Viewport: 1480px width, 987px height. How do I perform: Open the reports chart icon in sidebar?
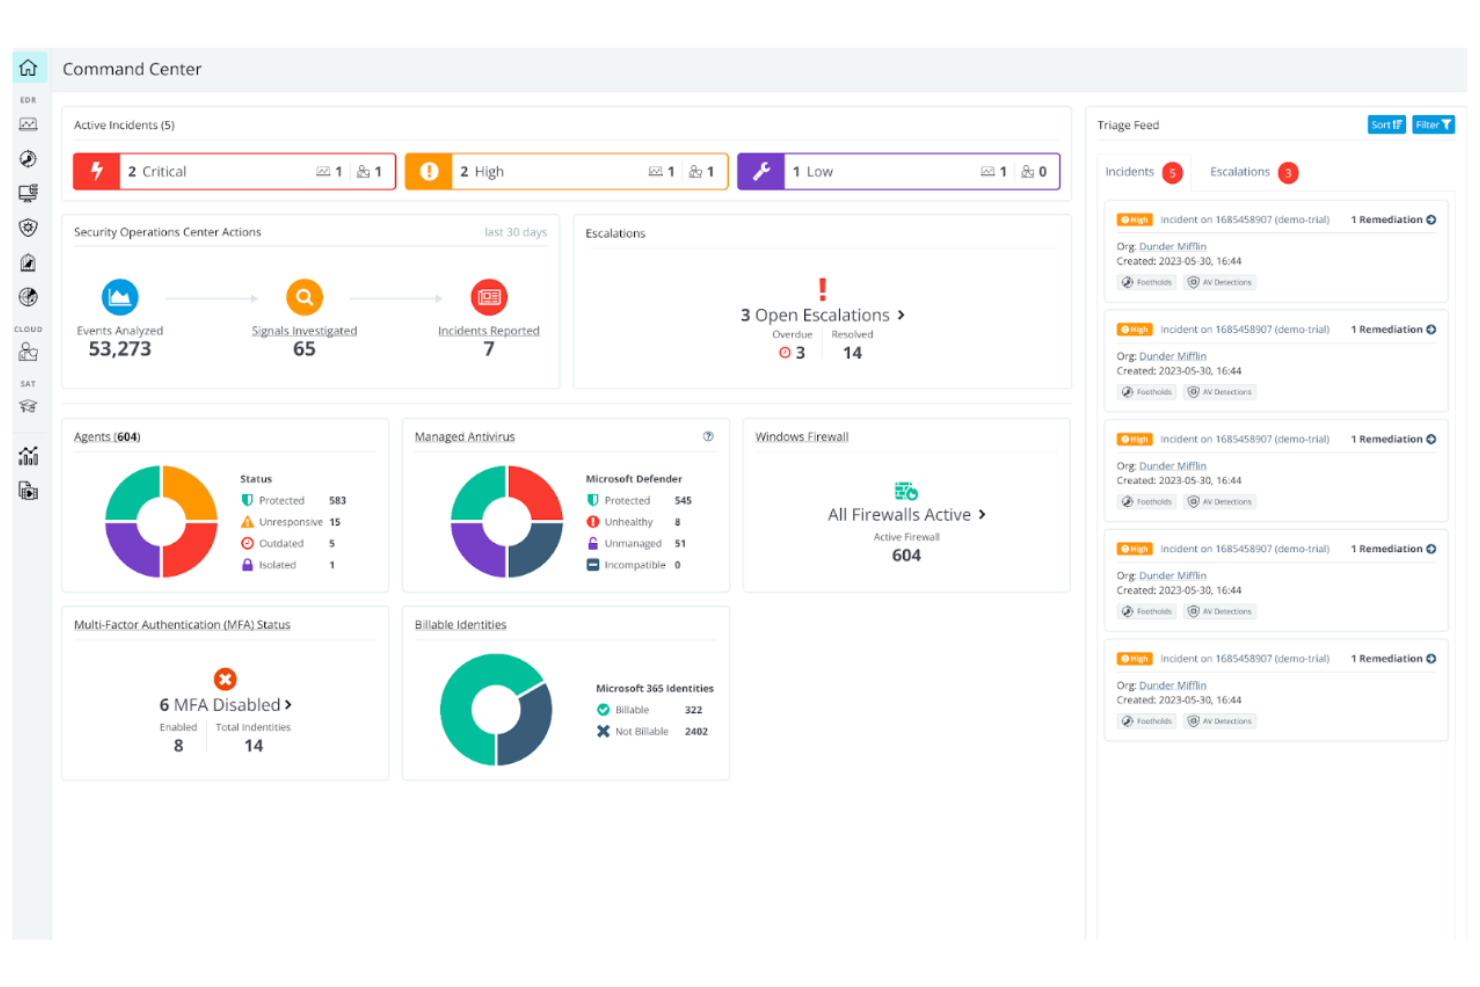coord(28,456)
